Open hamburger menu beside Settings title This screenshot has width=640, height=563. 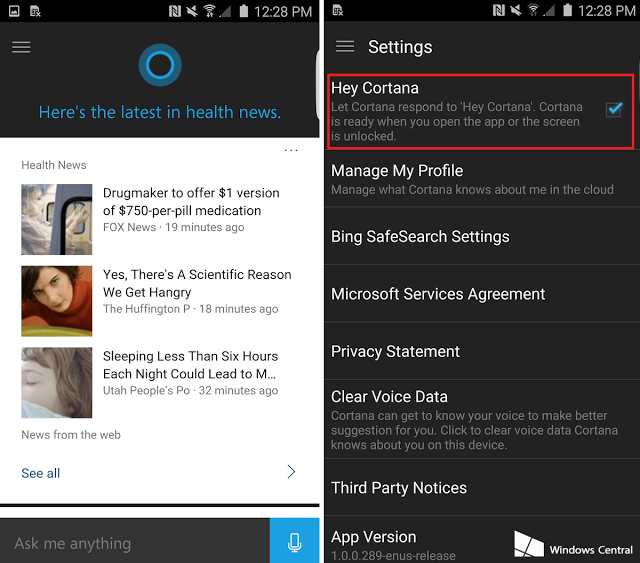tap(345, 47)
